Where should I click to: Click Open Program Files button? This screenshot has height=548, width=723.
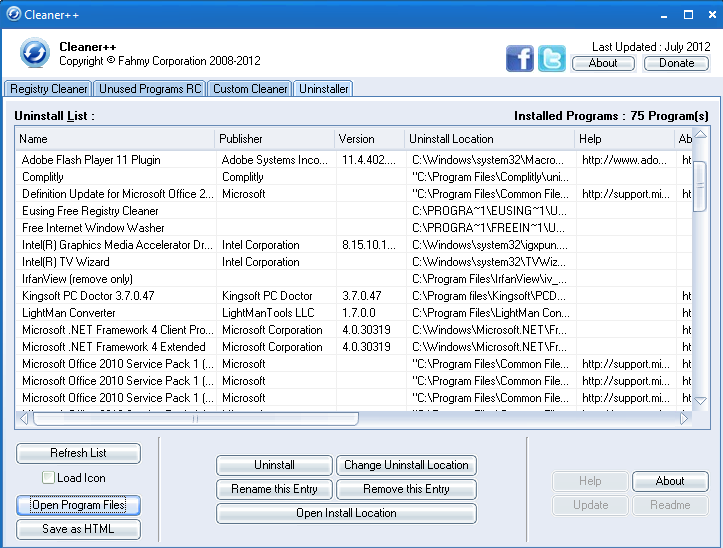pos(78,505)
